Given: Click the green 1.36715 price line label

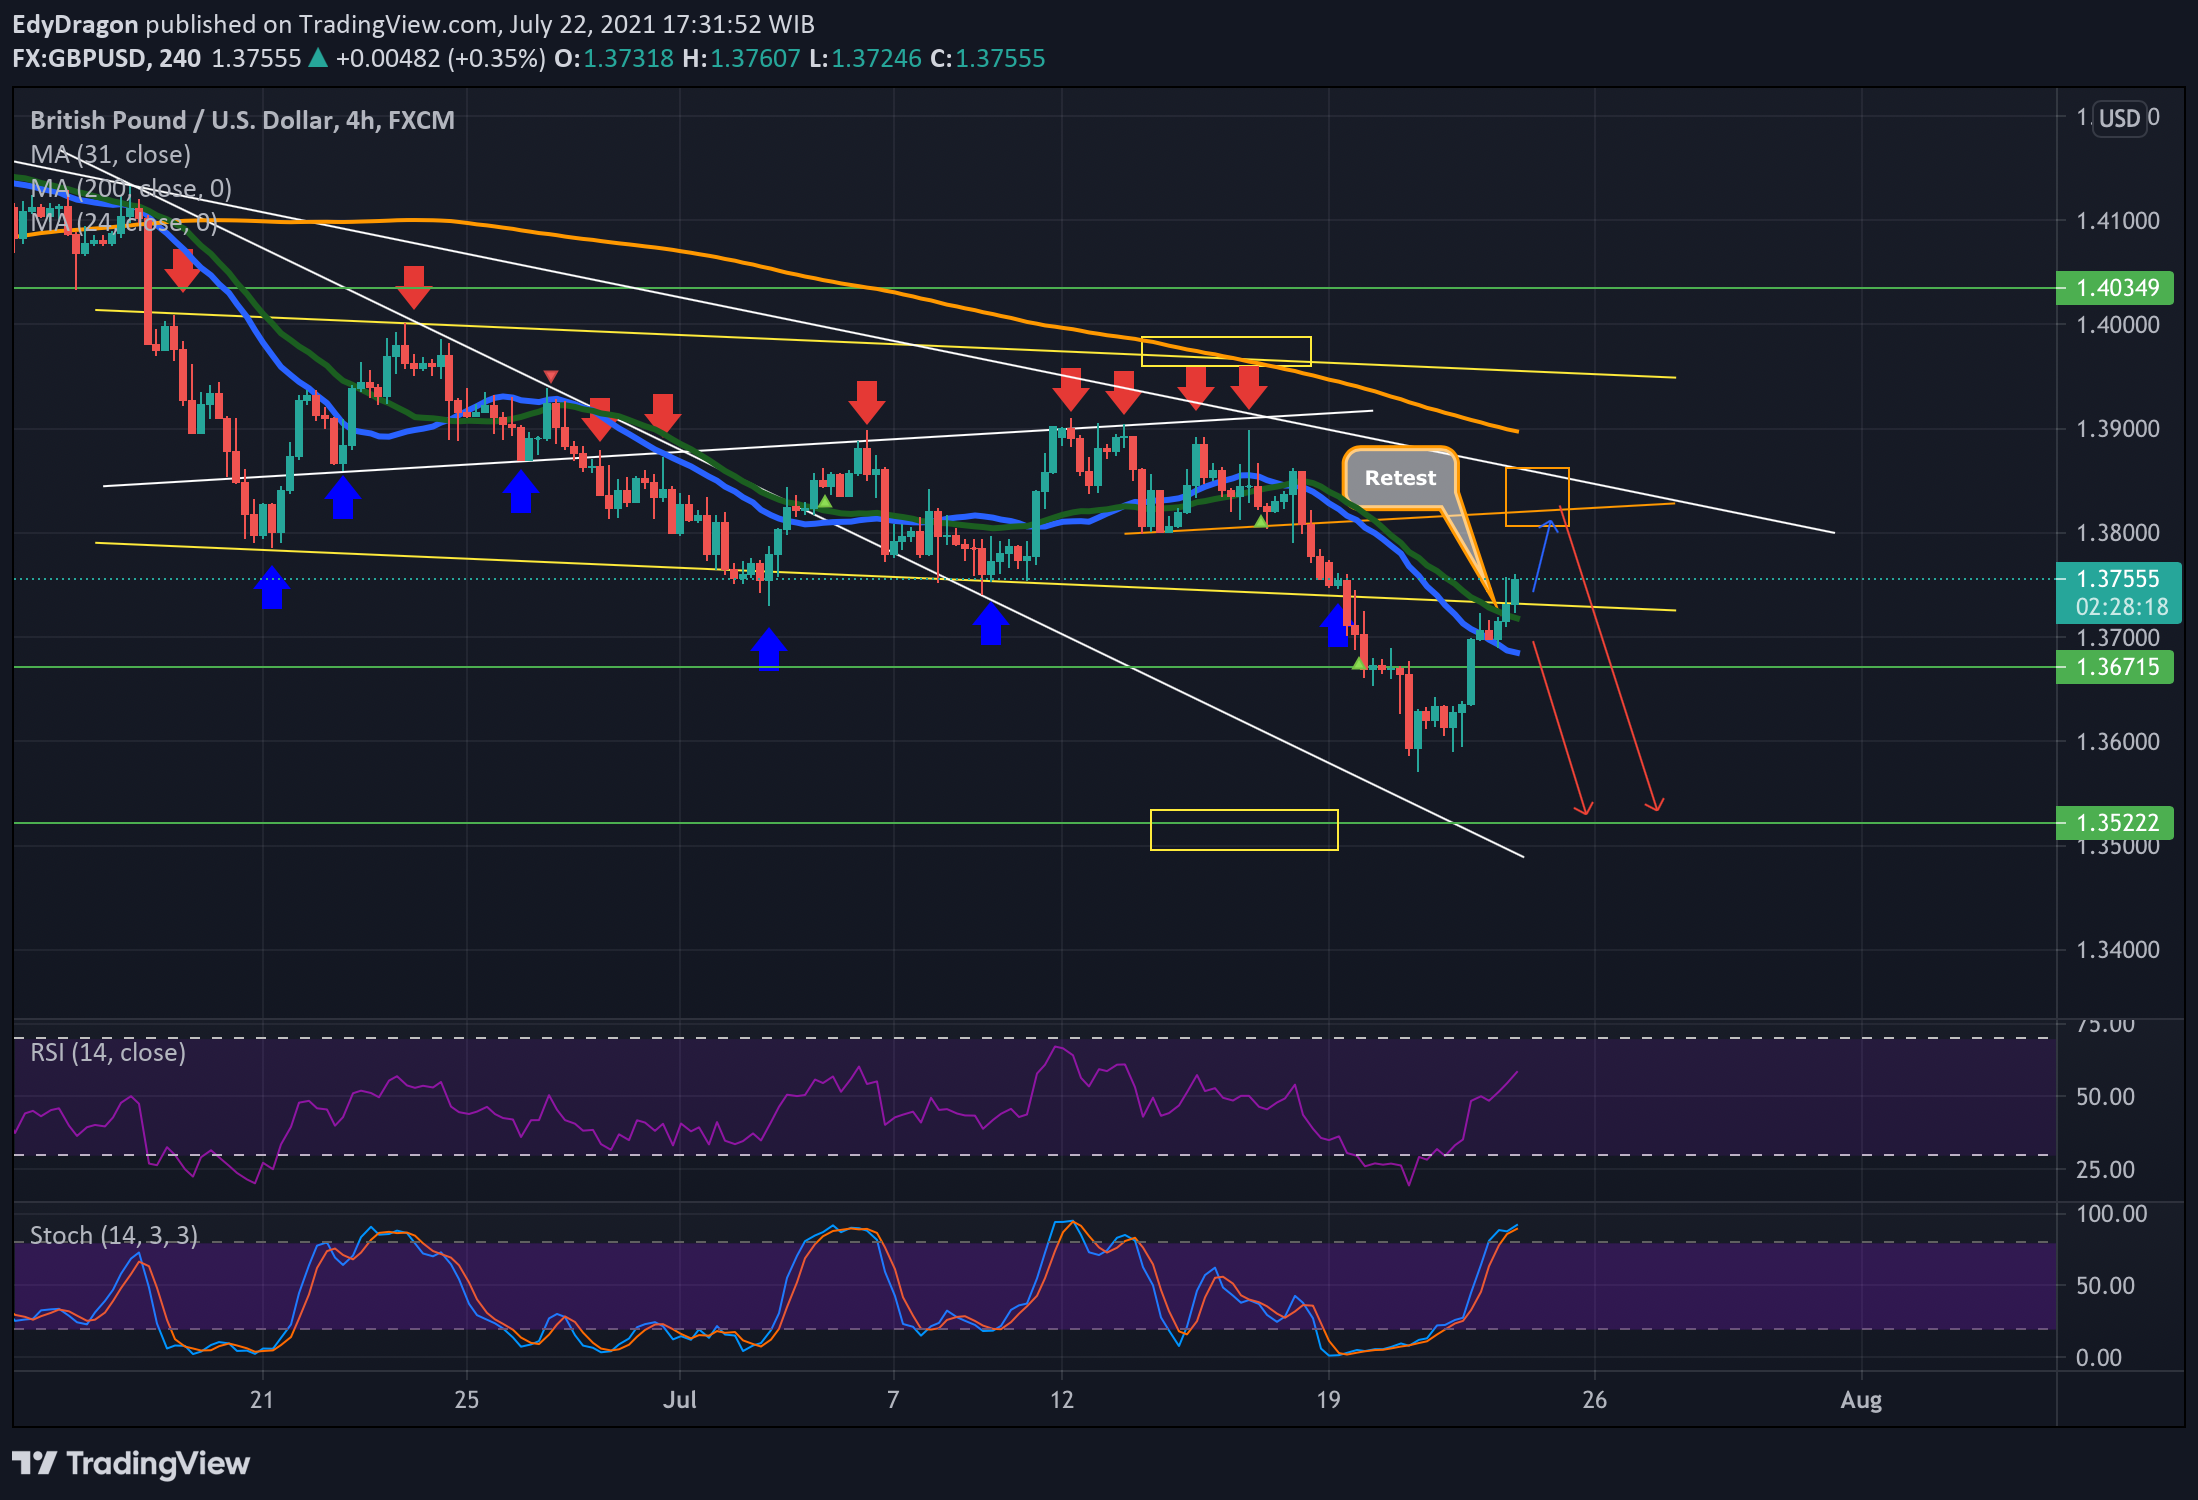Looking at the screenshot, I should (2115, 667).
